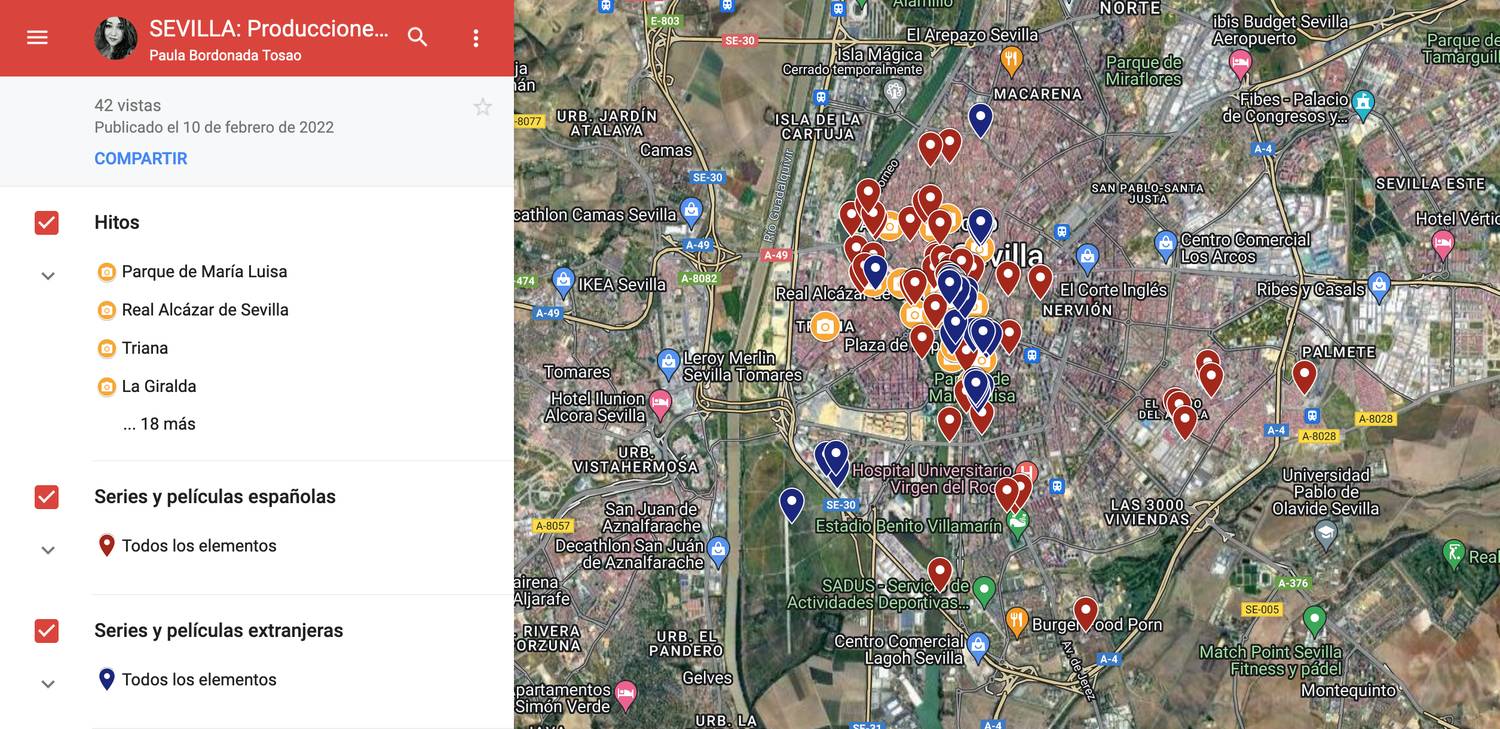This screenshot has height=729, width=1500.
Task: Open the hamburger menu
Action: click(x=37, y=38)
